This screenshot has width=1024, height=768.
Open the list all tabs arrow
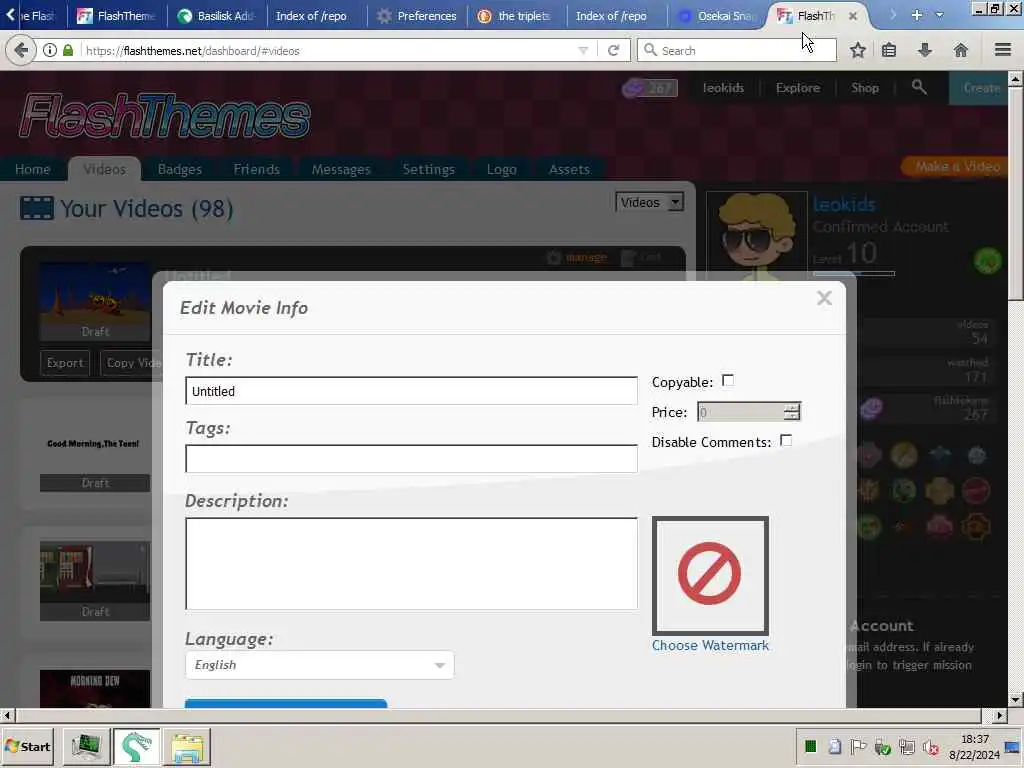click(x=940, y=15)
